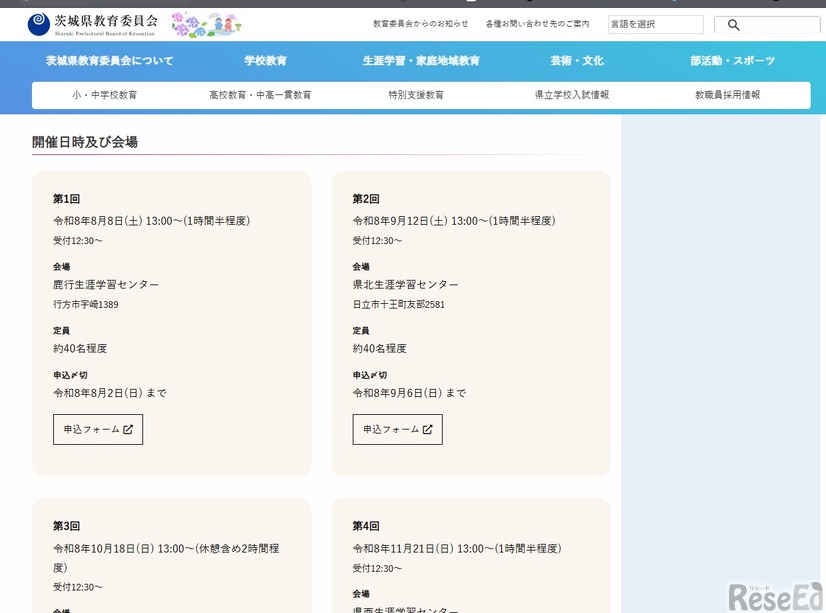Click 申込フォーム button for 第2回
826x613 pixels.
(x=398, y=429)
